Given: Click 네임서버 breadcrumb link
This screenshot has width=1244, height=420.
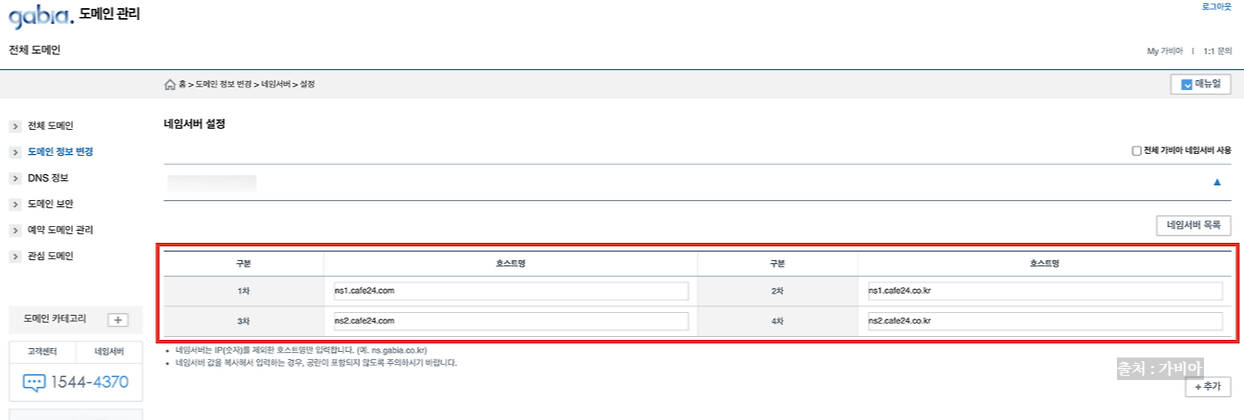Looking at the screenshot, I should pyautogui.click(x=275, y=85).
